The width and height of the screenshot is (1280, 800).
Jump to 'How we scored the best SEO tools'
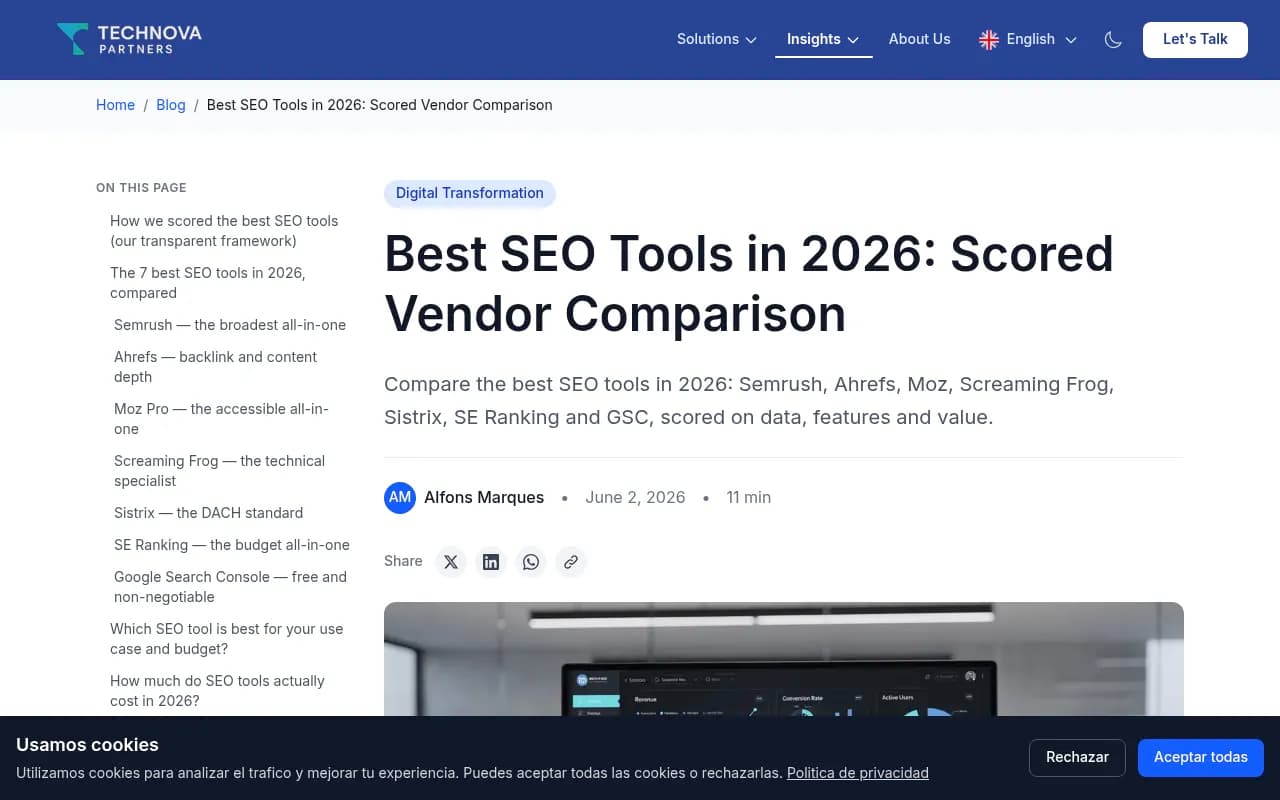(x=224, y=231)
